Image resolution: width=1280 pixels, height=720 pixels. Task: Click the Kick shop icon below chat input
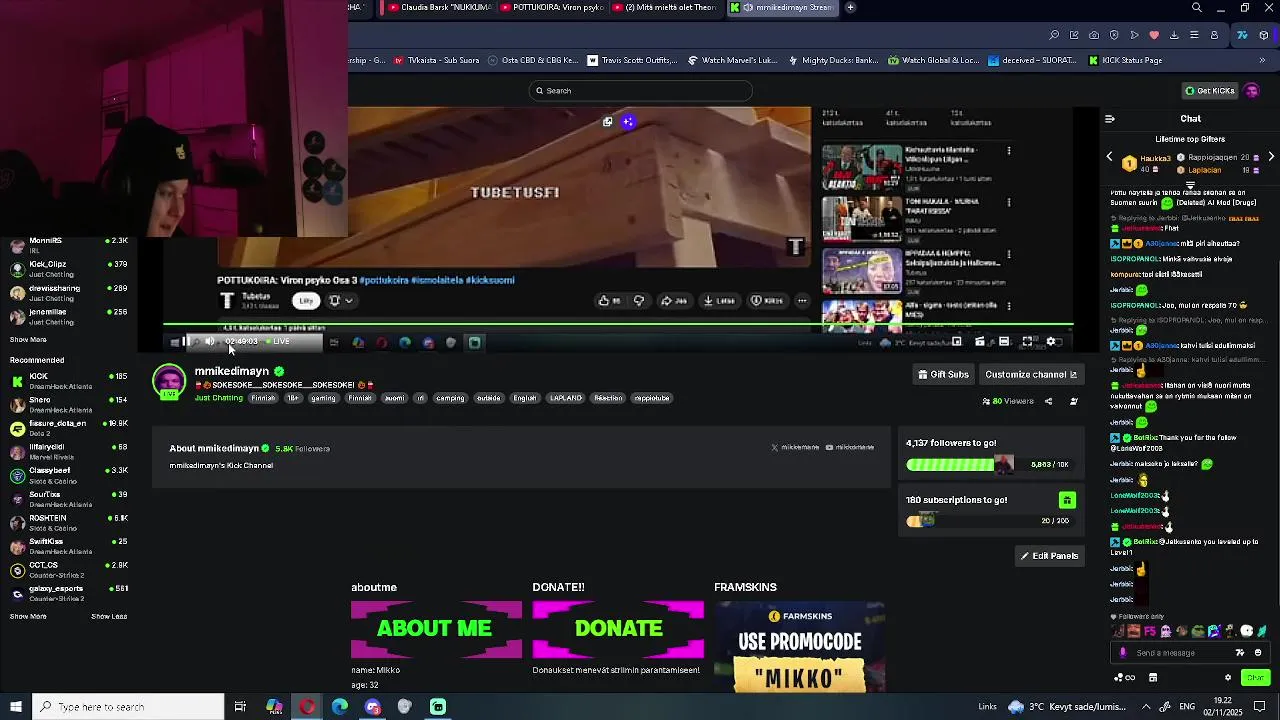point(1153,678)
